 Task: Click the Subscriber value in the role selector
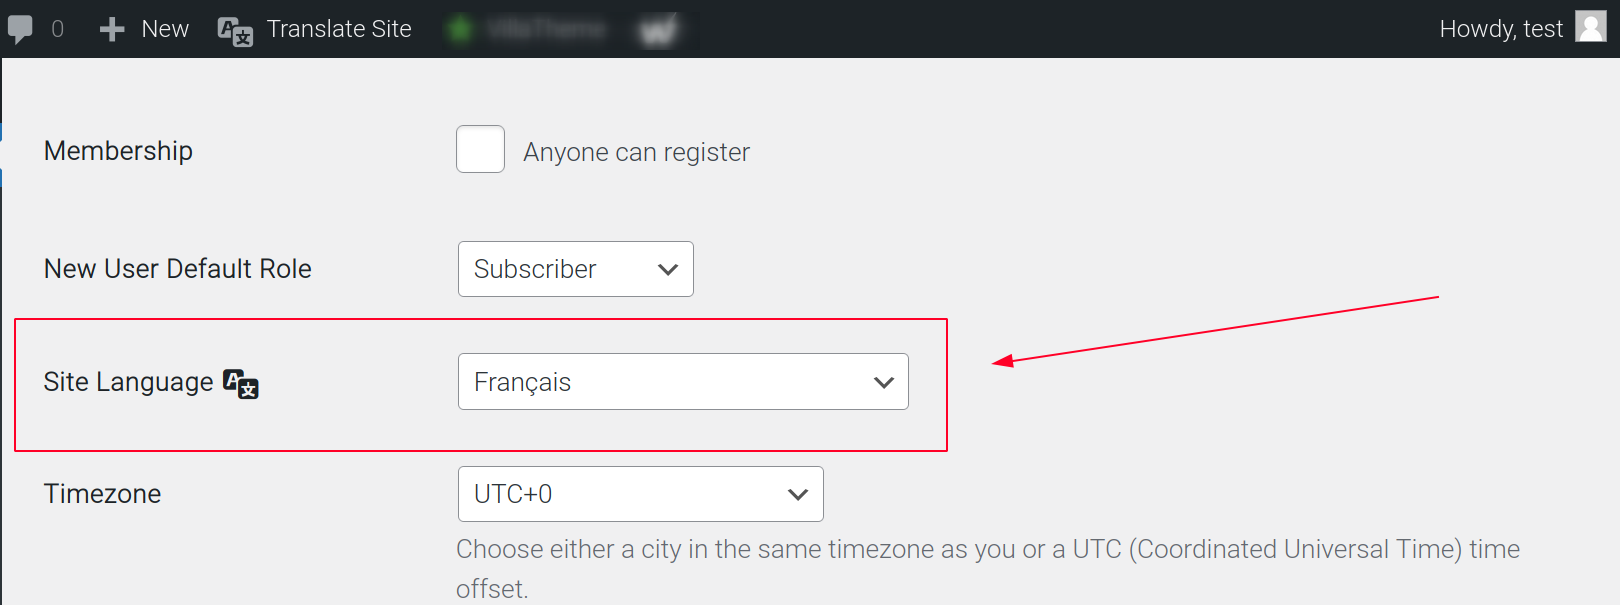(533, 268)
